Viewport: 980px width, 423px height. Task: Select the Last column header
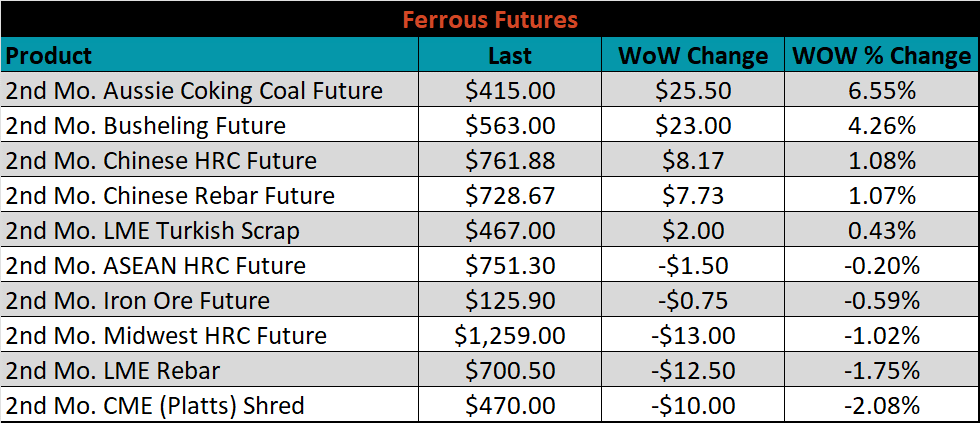point(510,55)
